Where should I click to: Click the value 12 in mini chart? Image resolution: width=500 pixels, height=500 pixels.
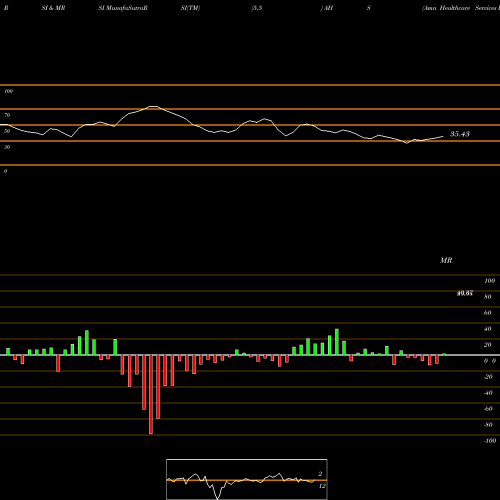click(x=322, y=486)
